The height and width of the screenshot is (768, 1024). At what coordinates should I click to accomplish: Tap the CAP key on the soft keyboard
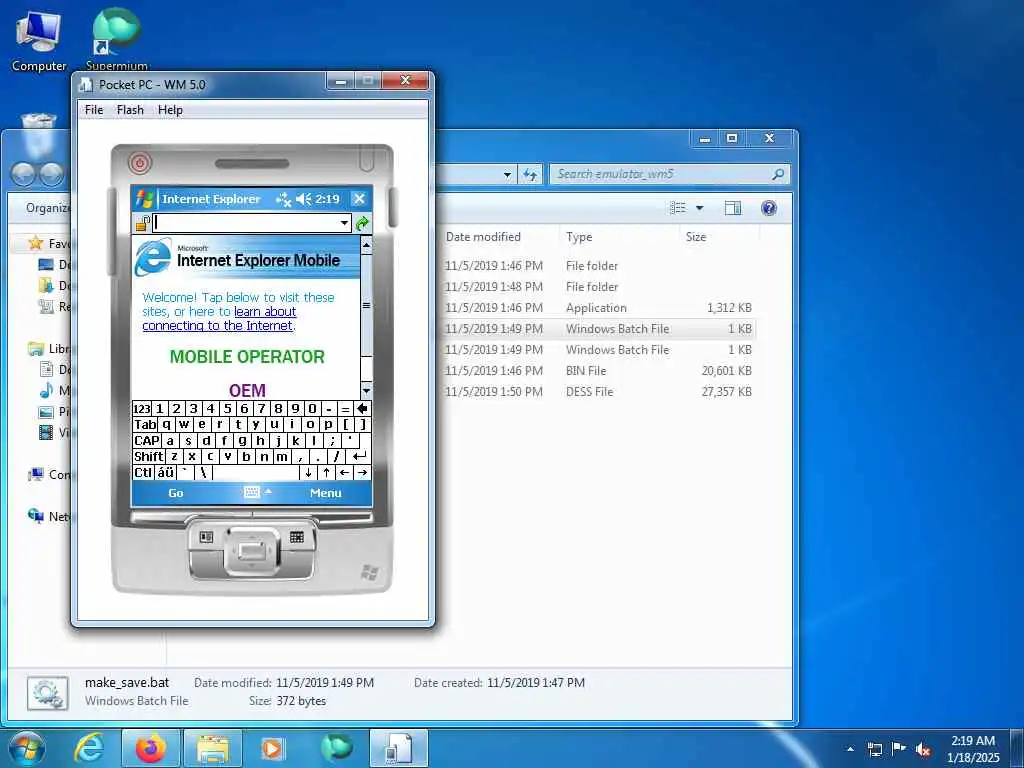[146, 441]
